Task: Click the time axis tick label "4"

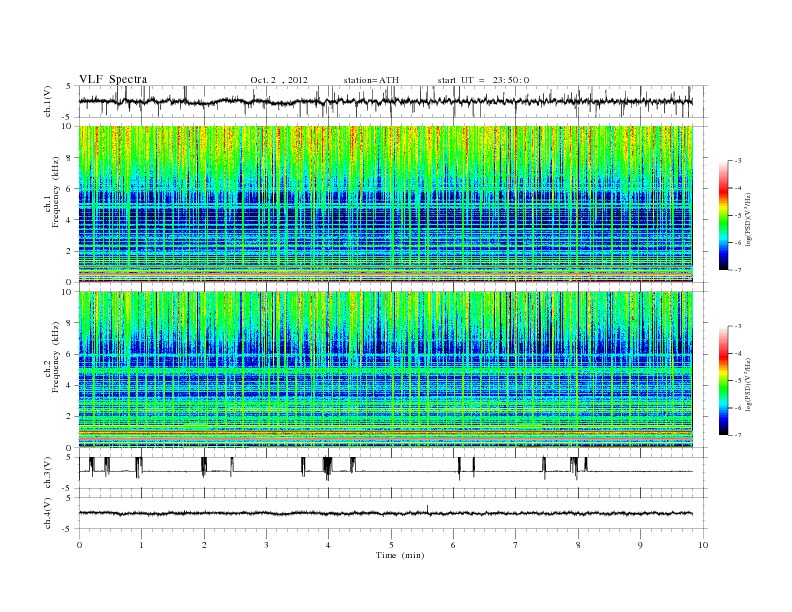Action: (x=329, y=545)
